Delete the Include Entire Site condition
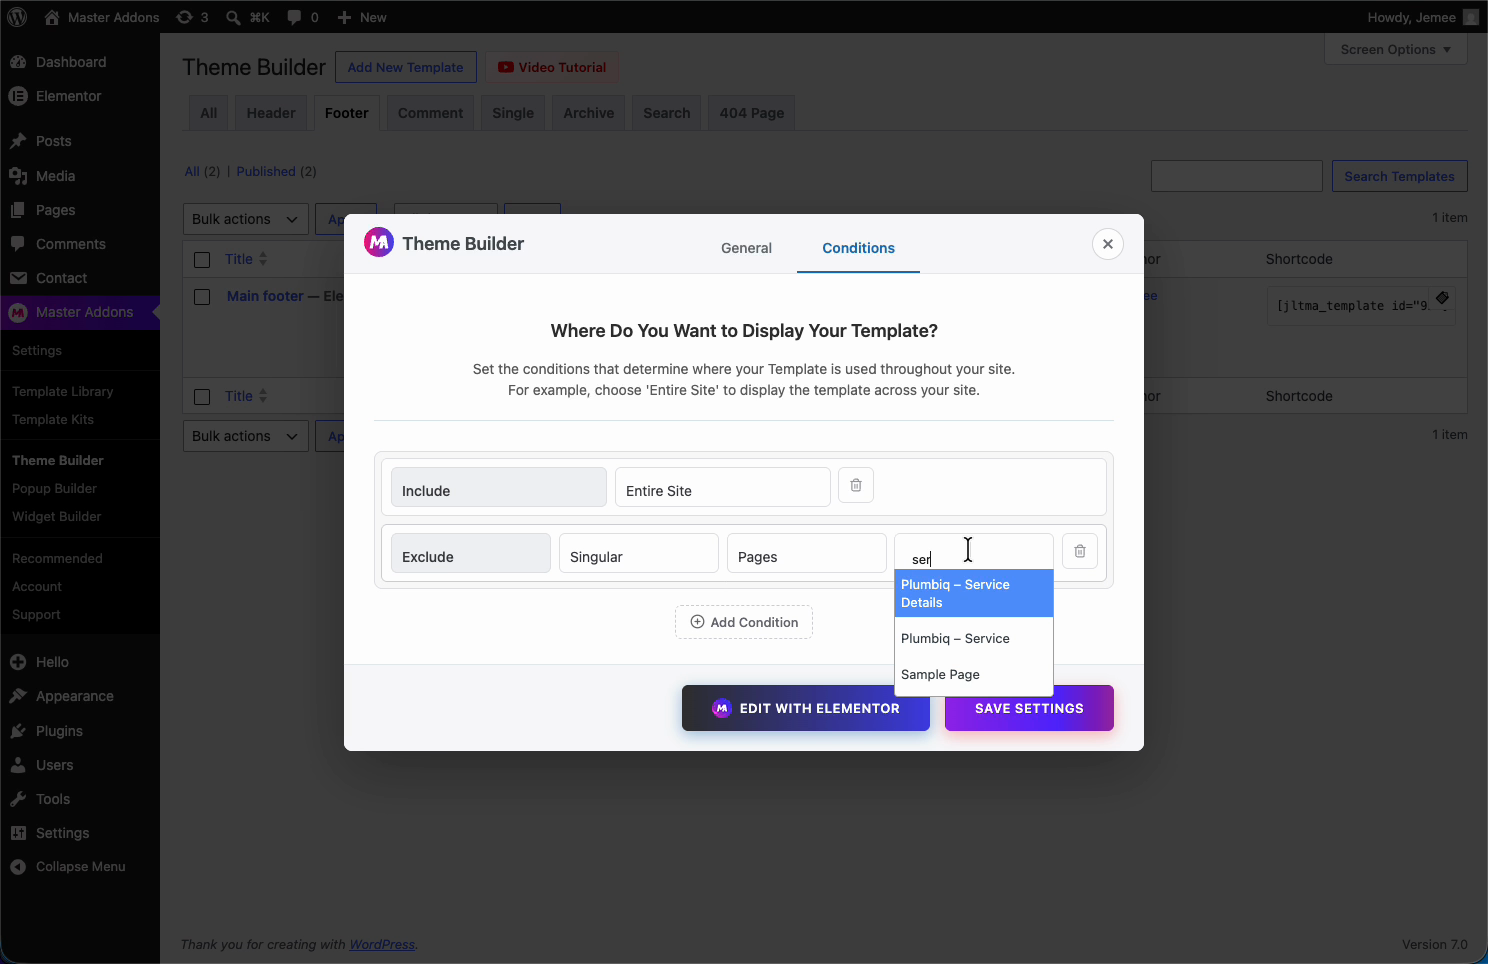 (x=856, y=485)
